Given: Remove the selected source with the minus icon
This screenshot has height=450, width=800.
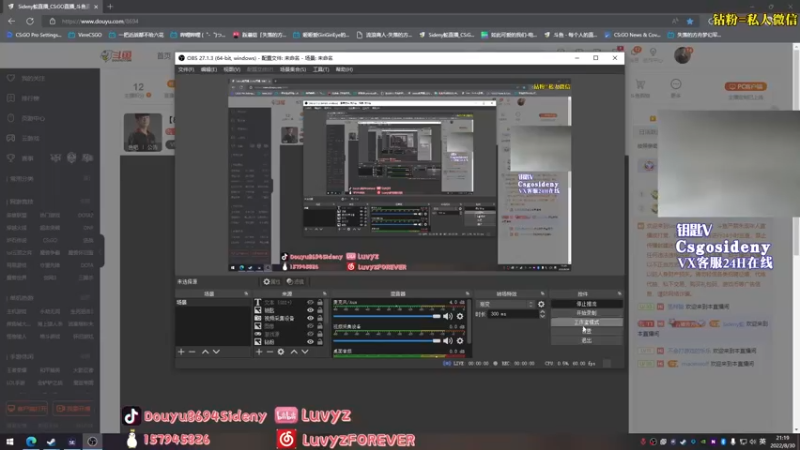Looking at the screenshot, I should 270,352.
